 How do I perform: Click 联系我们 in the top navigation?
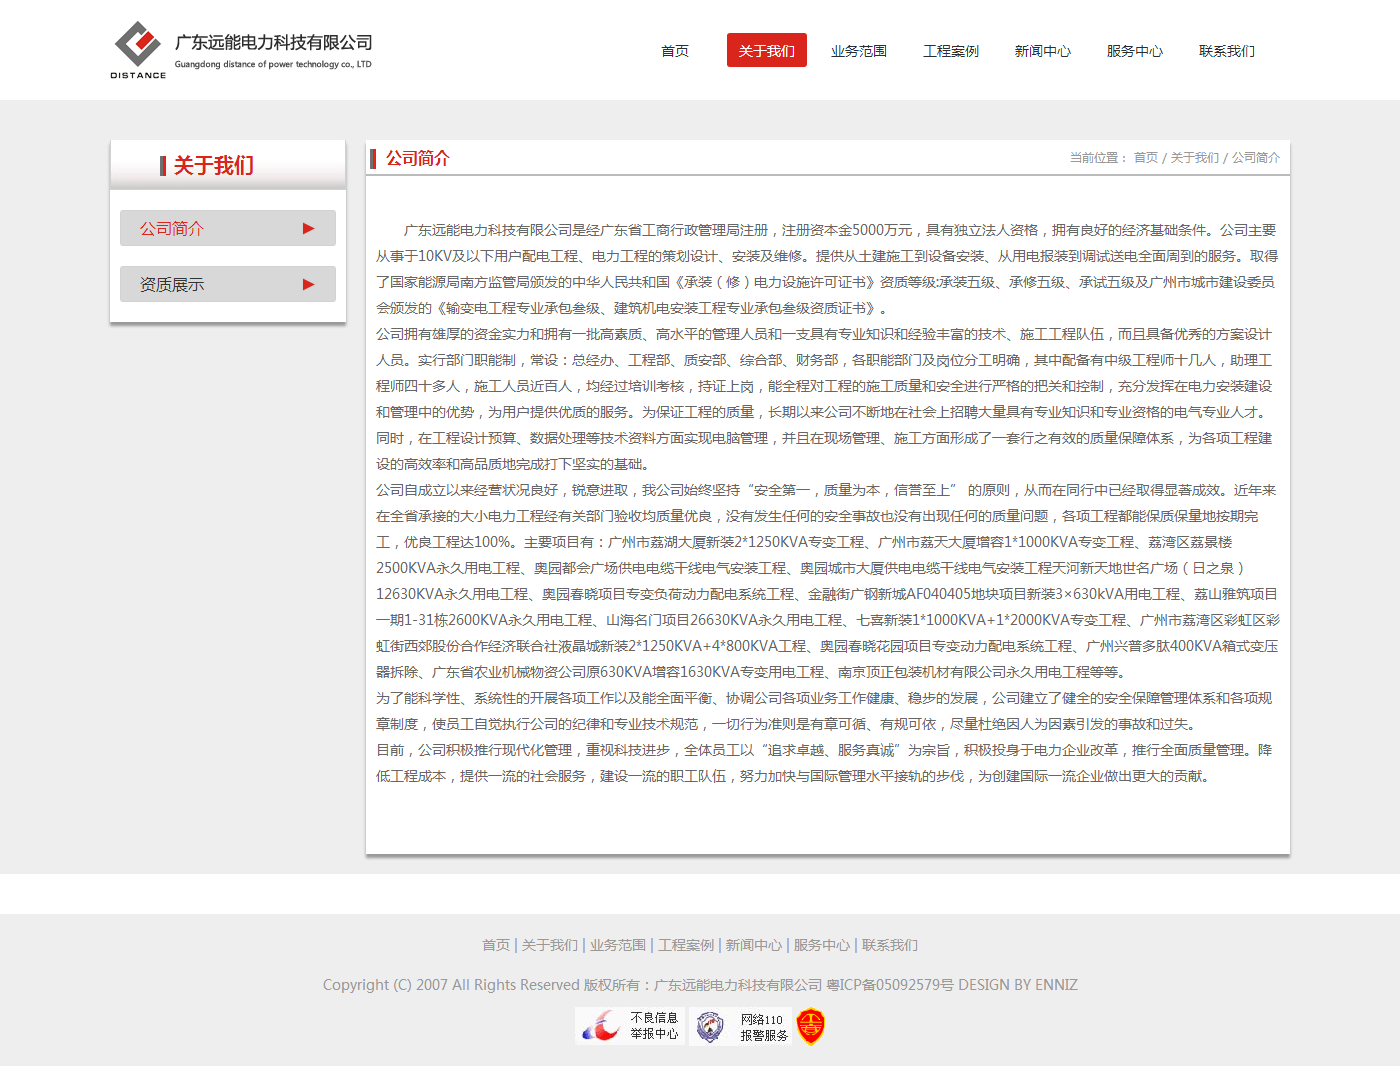[1226, 51]
